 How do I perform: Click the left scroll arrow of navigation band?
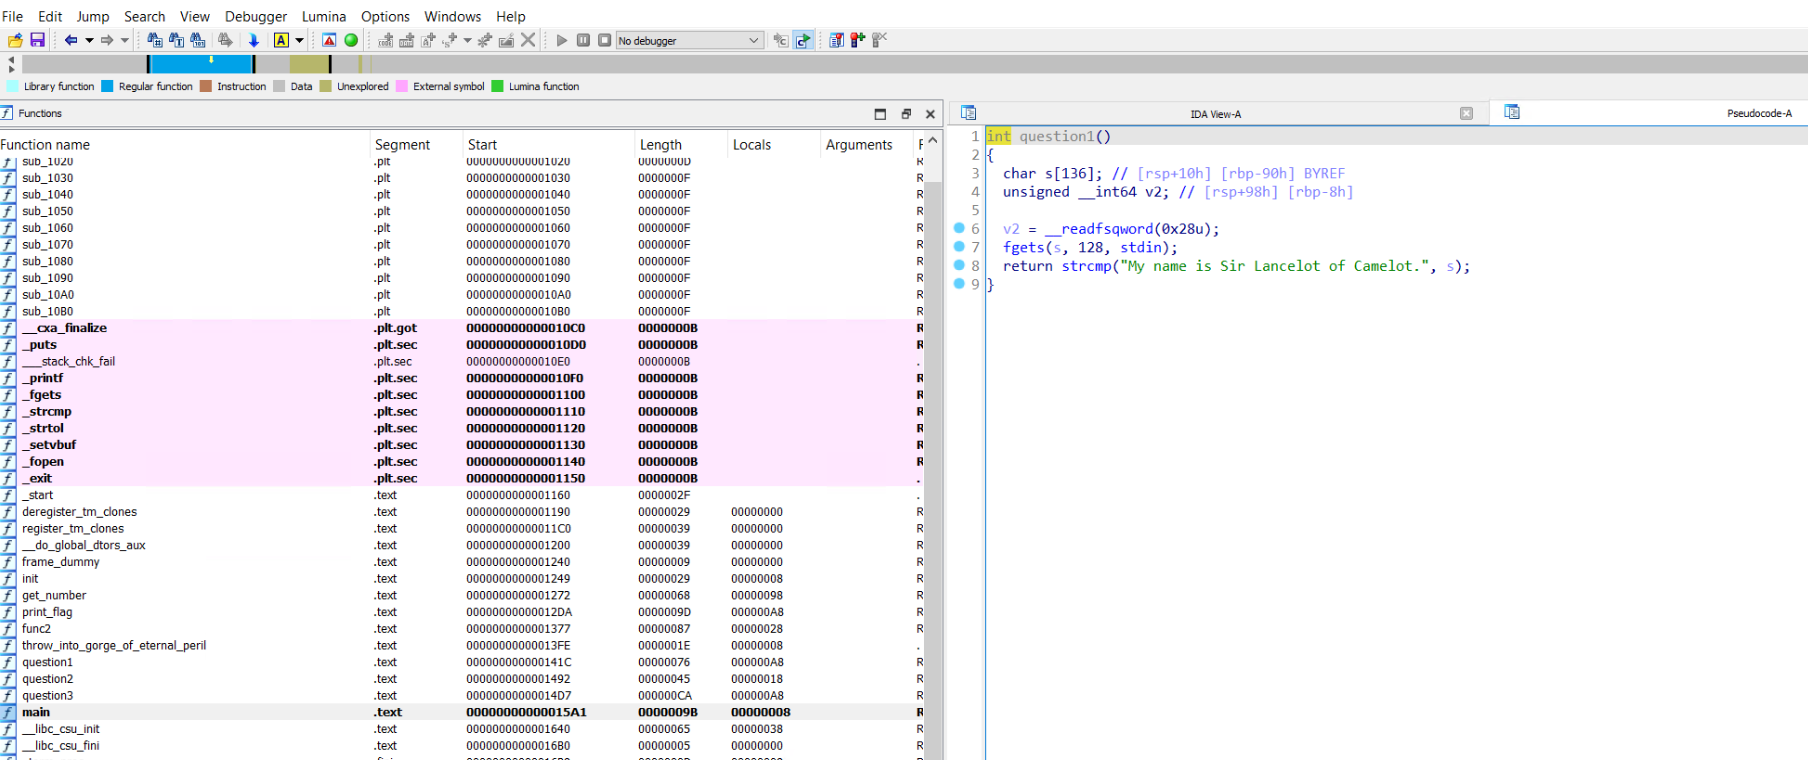pos(12,60)
